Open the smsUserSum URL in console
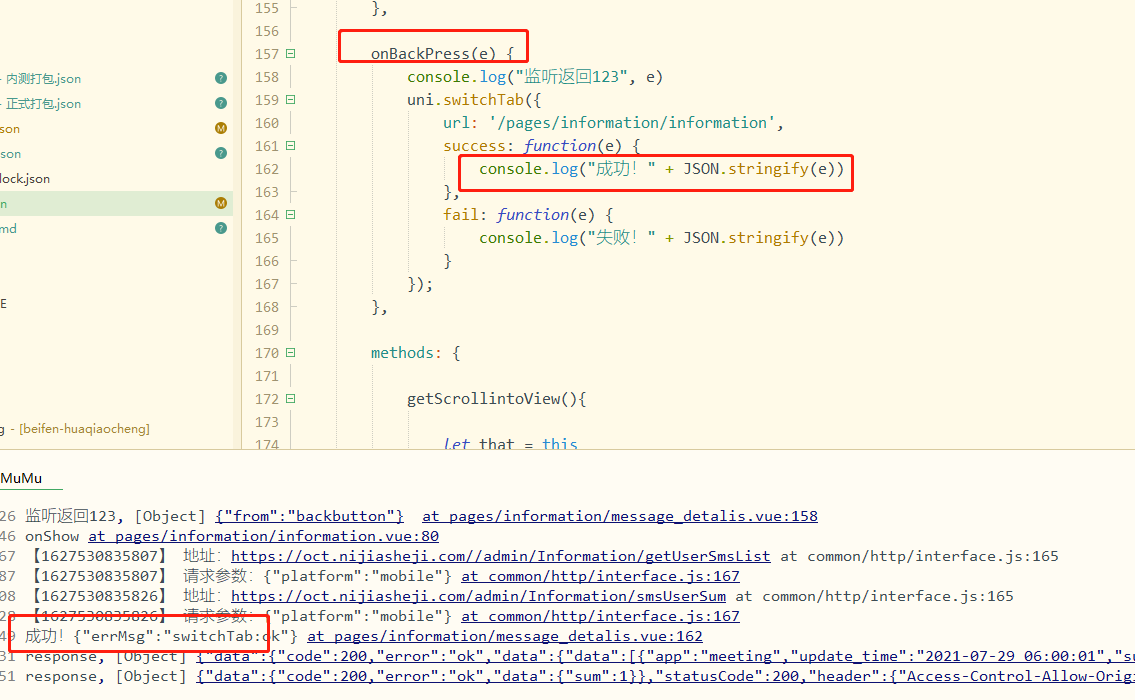1135x700 pixels. point(478,596)
